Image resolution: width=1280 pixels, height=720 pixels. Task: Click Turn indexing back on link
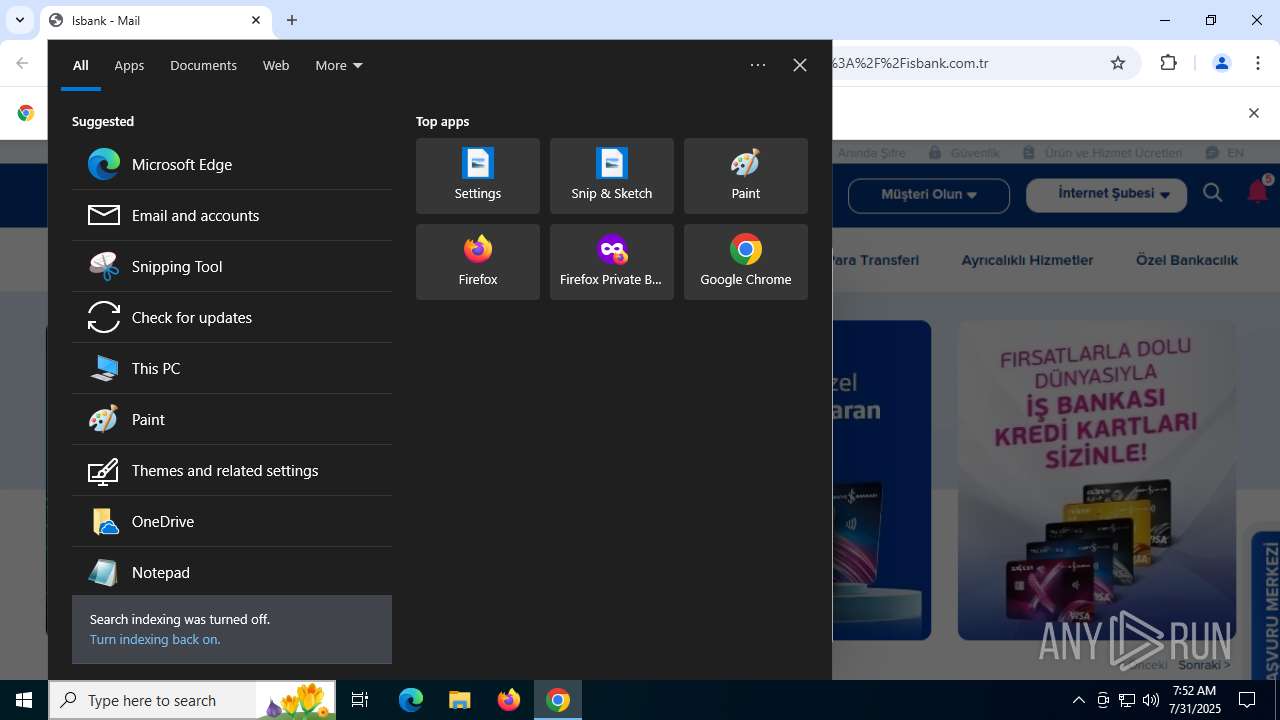[x=155, y=639]
